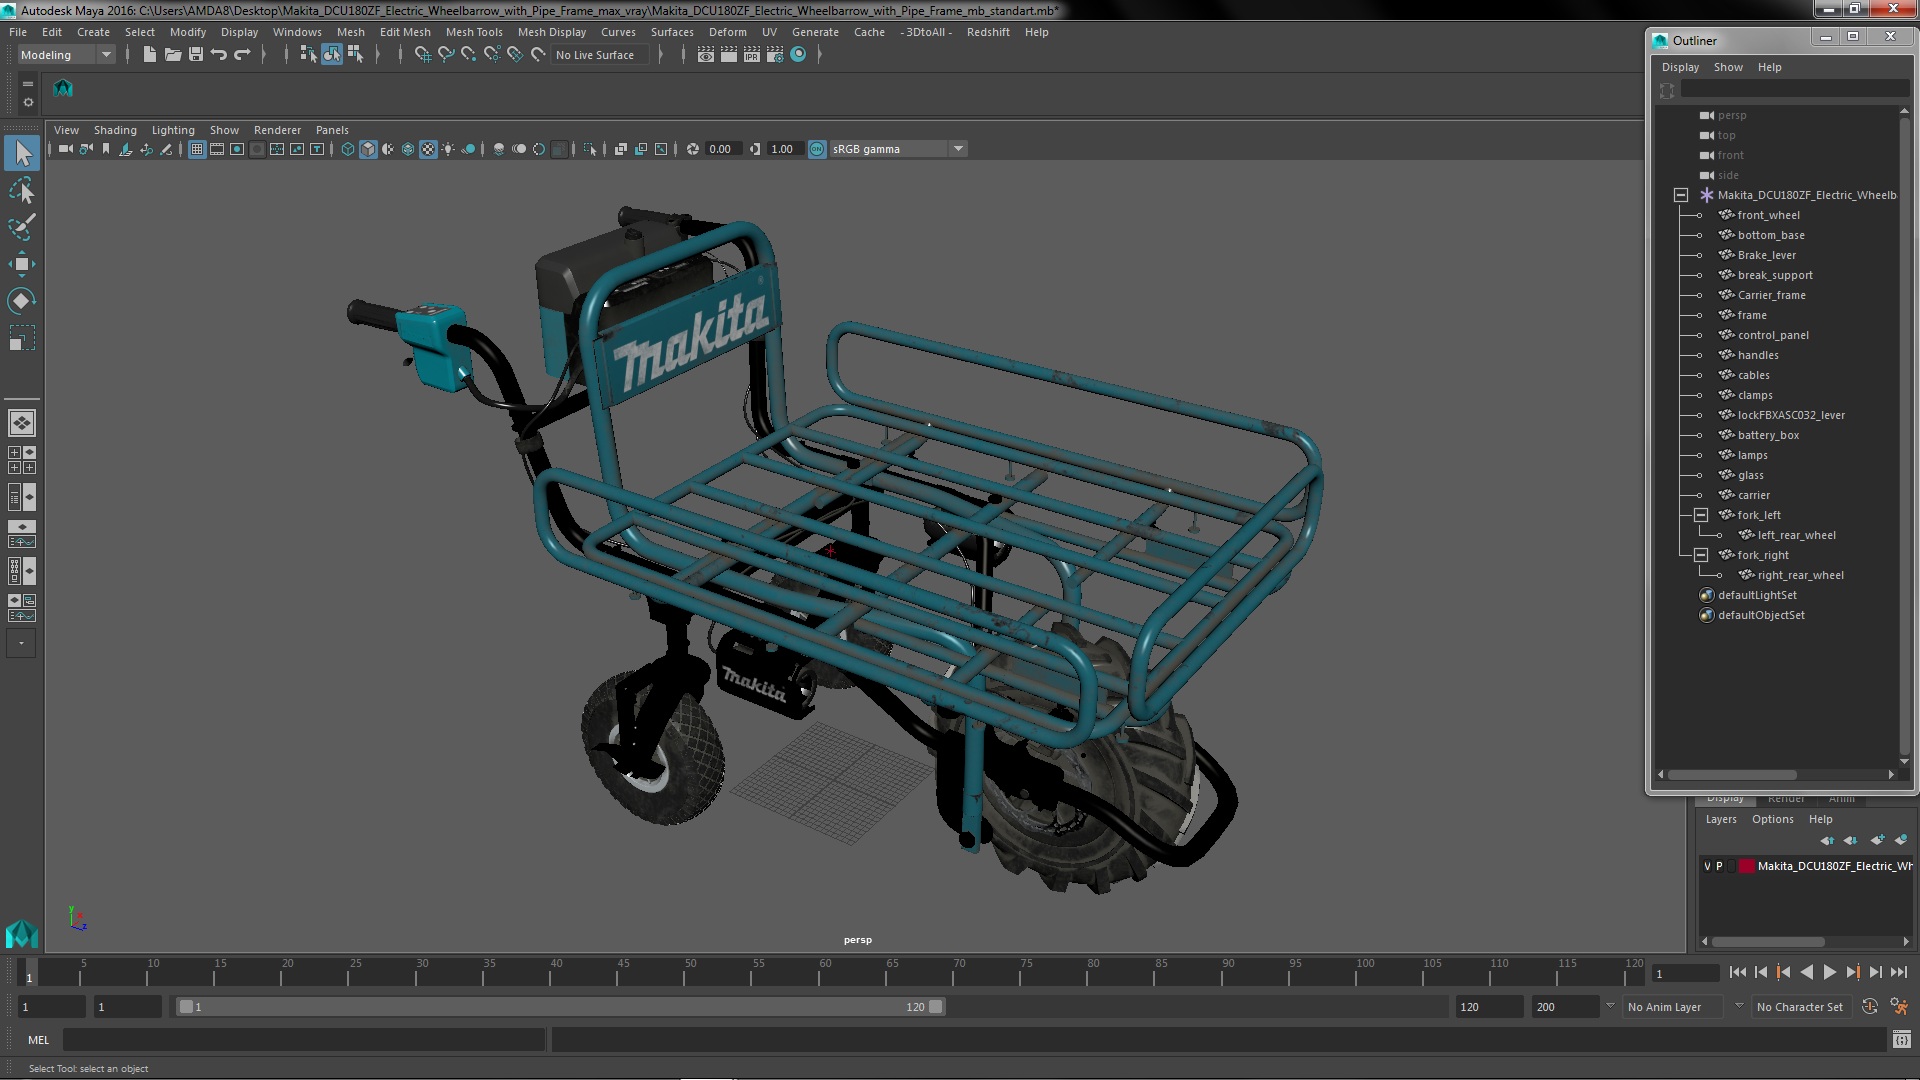The width and height of the screenshot is (1920, 1080).
Task: Collapse the Makita_DCU180ZF root node
Action: click(1681, 195)
